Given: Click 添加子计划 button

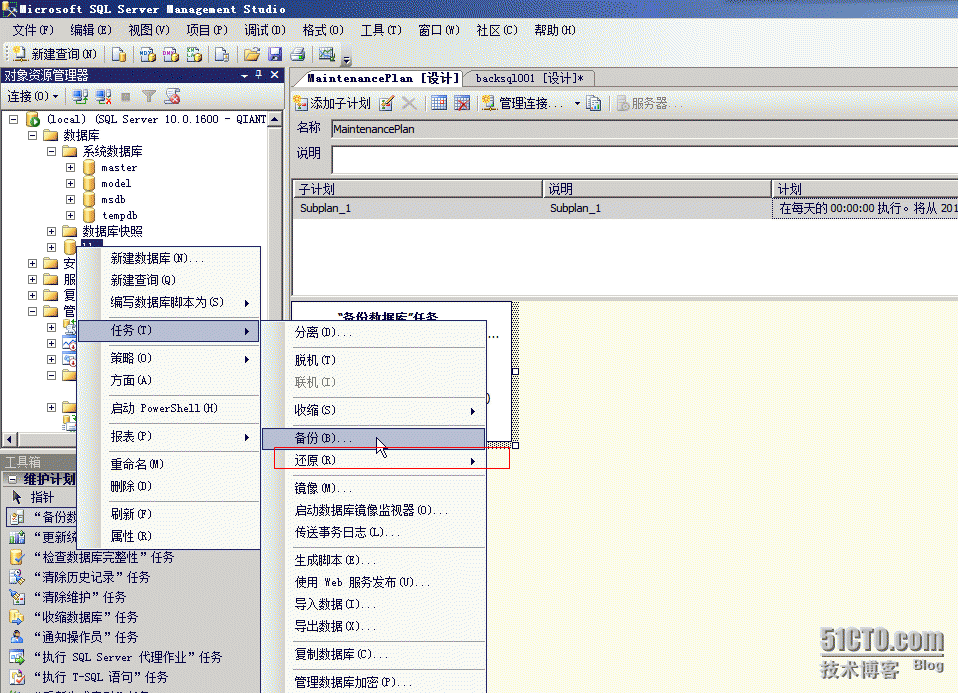Looking at the screenshot, I should tap(332, 103).
